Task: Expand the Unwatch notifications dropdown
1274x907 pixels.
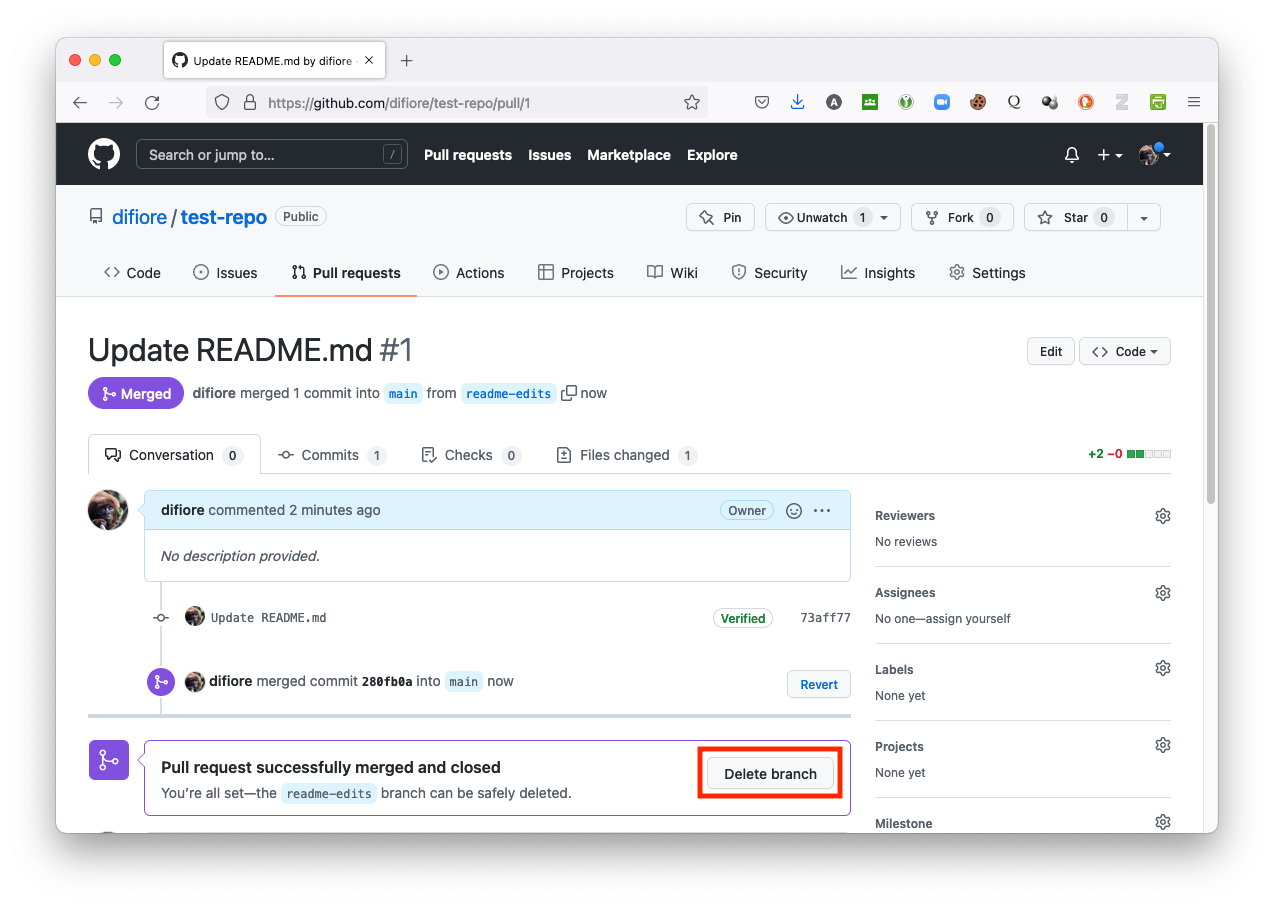Action: pyautogui.click(x=883, y=217)
